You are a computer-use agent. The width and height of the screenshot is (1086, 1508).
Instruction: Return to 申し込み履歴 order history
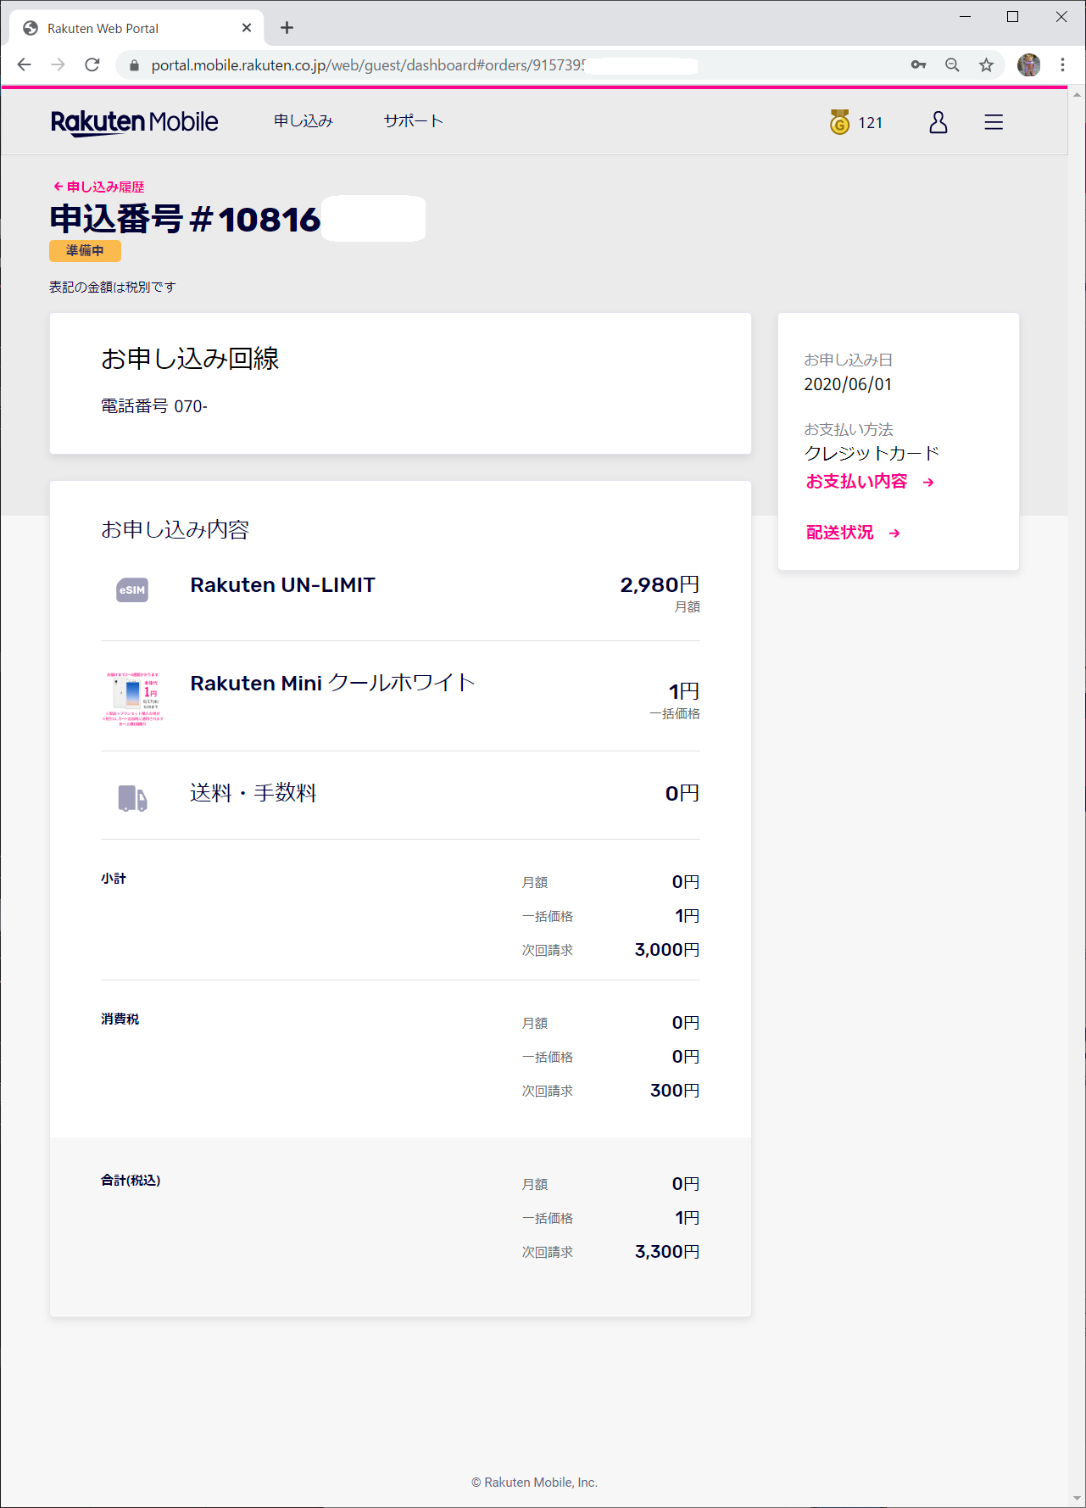(99, 187)
